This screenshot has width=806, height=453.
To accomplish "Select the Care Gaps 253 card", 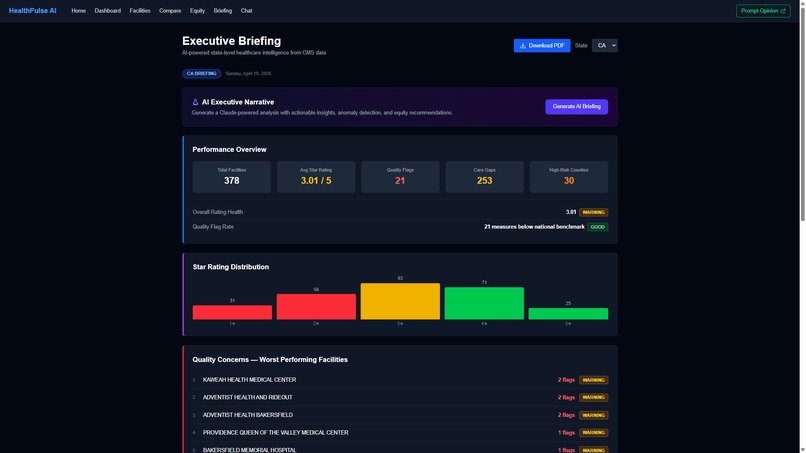I will pyautogui.click(x=484, y=177).
